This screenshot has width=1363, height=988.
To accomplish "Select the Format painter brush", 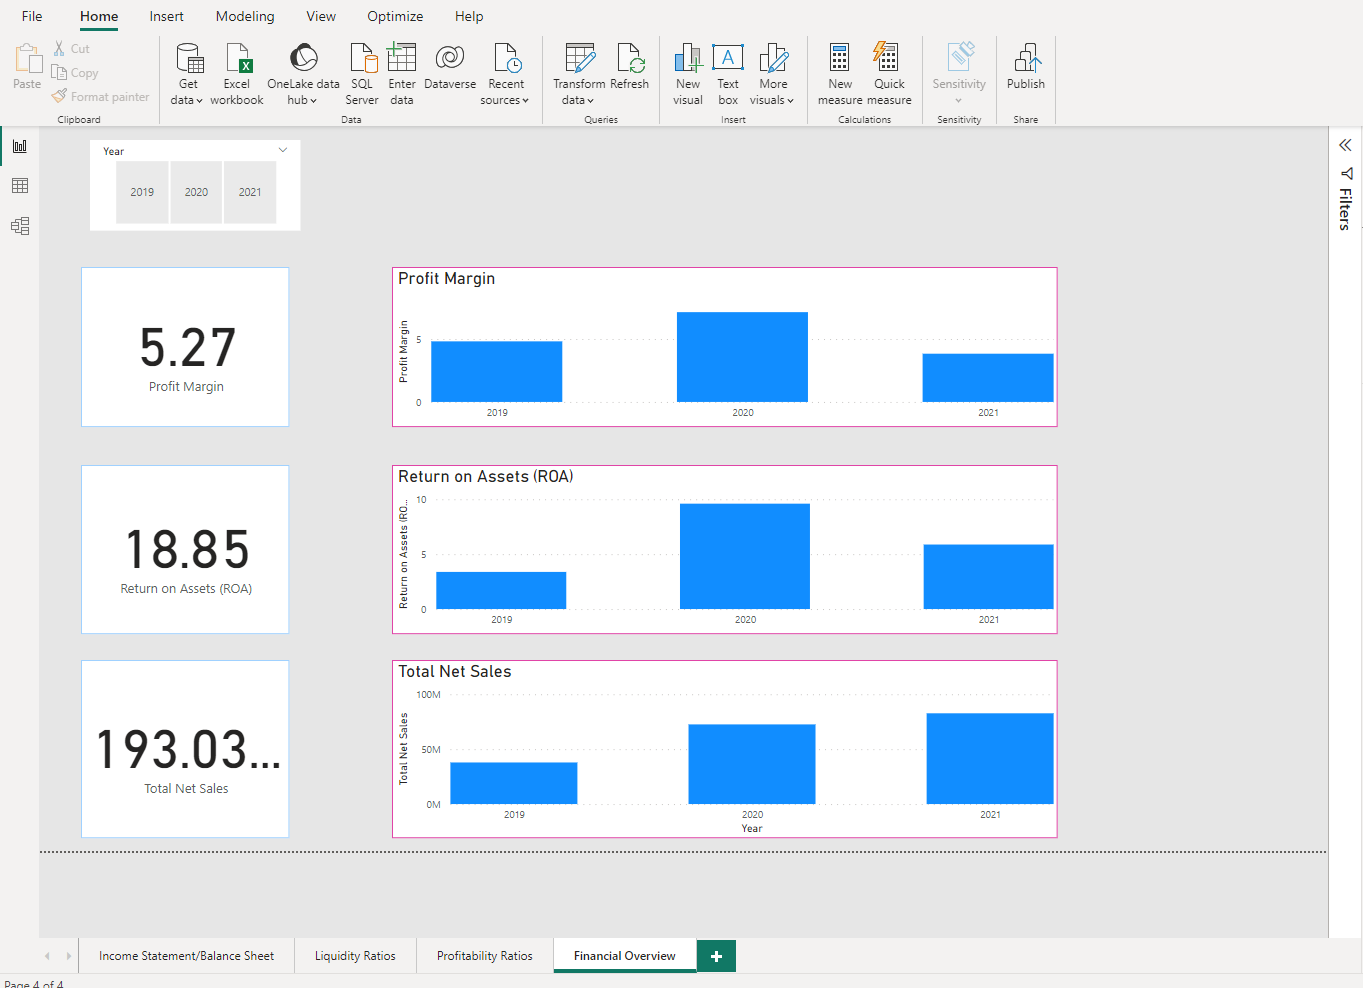I will click(59, 96).
